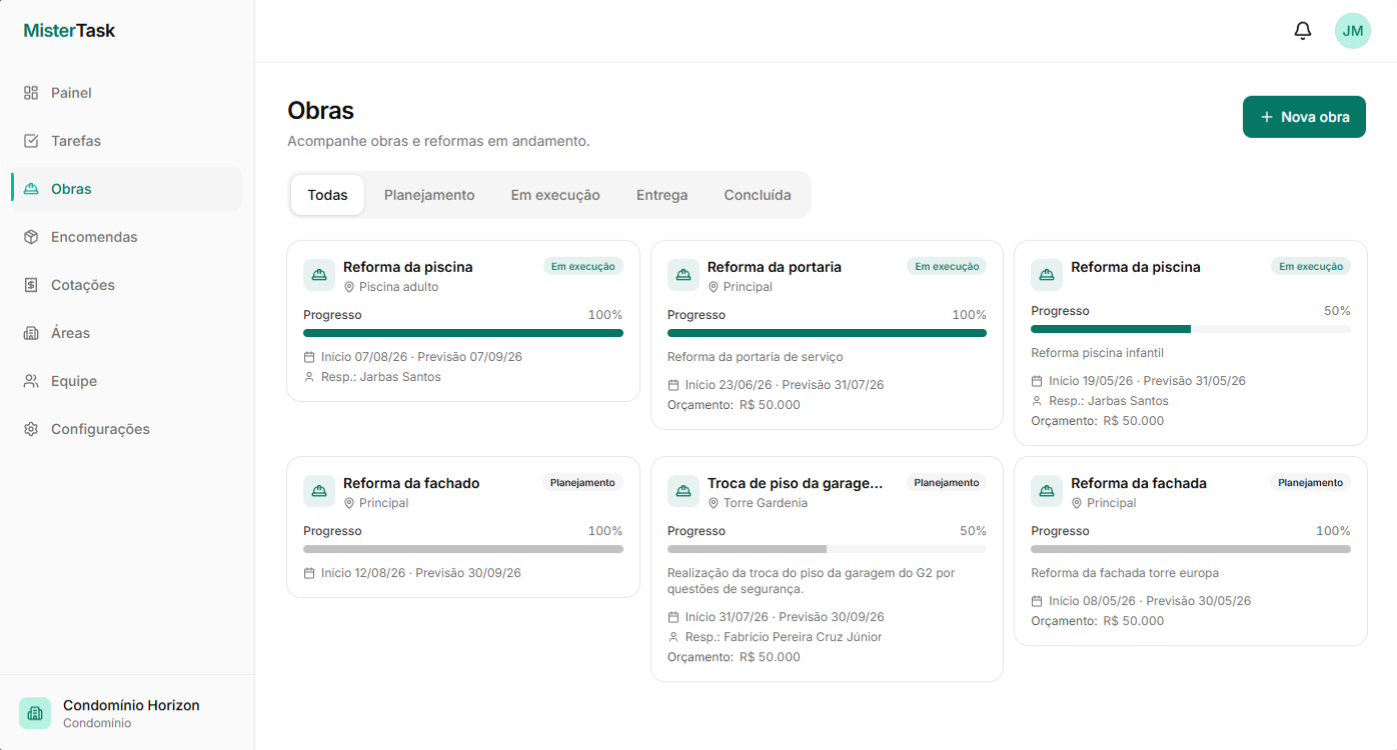This screenshot has height=750, width=1397.
Task: Open Cotações in the sidebar
Action: pos(126,285)
